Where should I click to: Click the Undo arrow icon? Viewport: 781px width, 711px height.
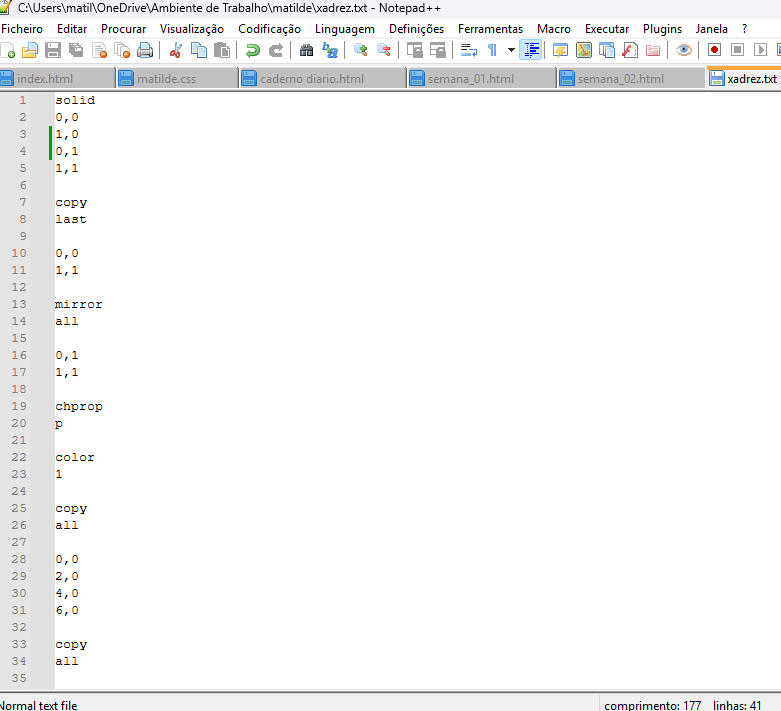point(253,50)
